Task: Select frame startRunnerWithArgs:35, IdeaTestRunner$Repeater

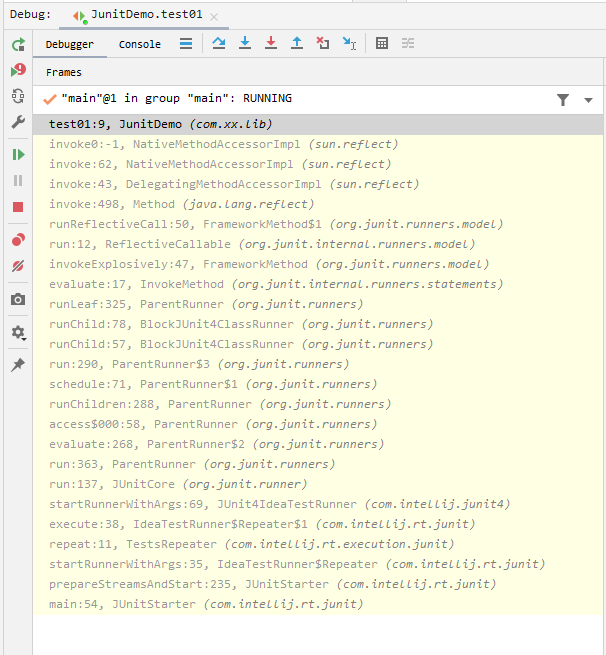Action: click(318, 565)
